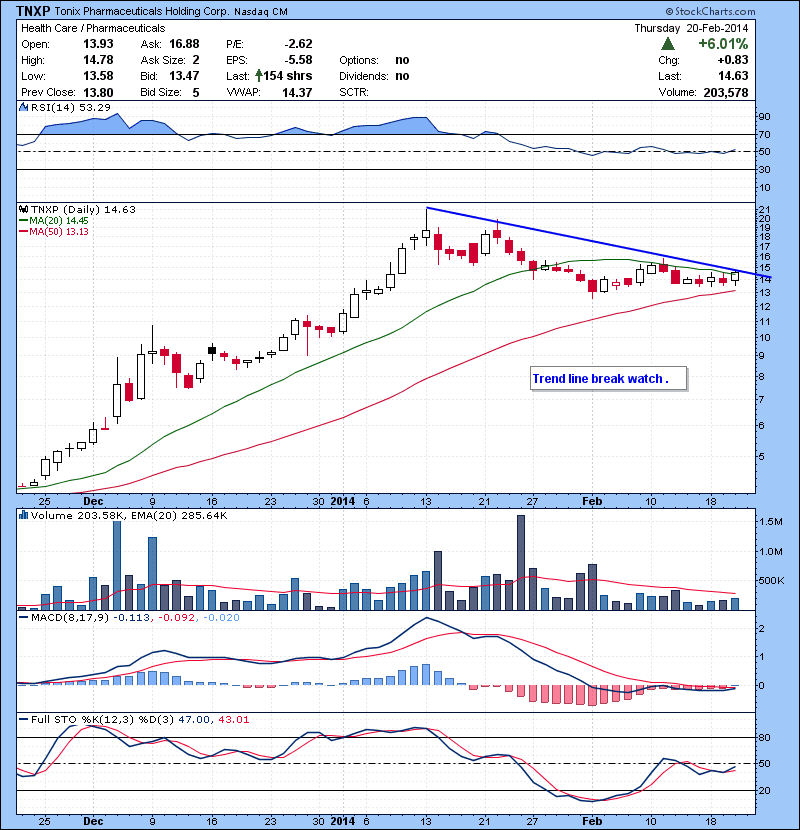Click the TNXP ticker symbol in the title
Image resolution: width=800 pixels, height=830 pixels.
tap(33, 11)
